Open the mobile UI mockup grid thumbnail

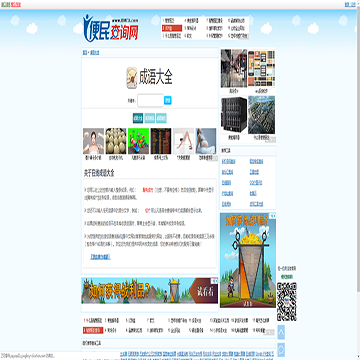[x=262, y=68]
